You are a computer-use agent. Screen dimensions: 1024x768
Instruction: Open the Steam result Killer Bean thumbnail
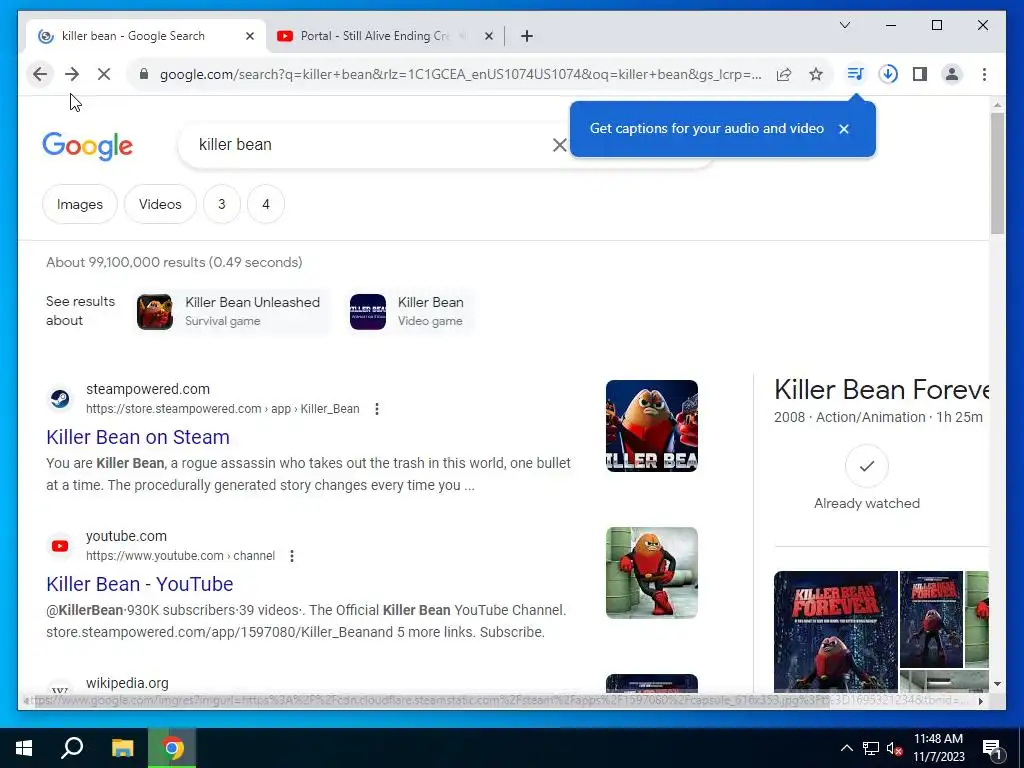(652, 426)
